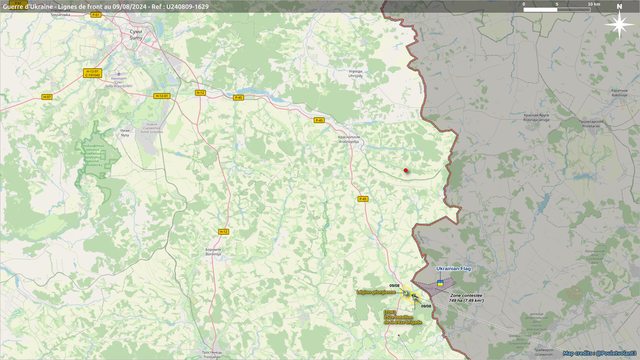Click the map scale bar
The width and height of the screenshot is (640, 360).
557,9
